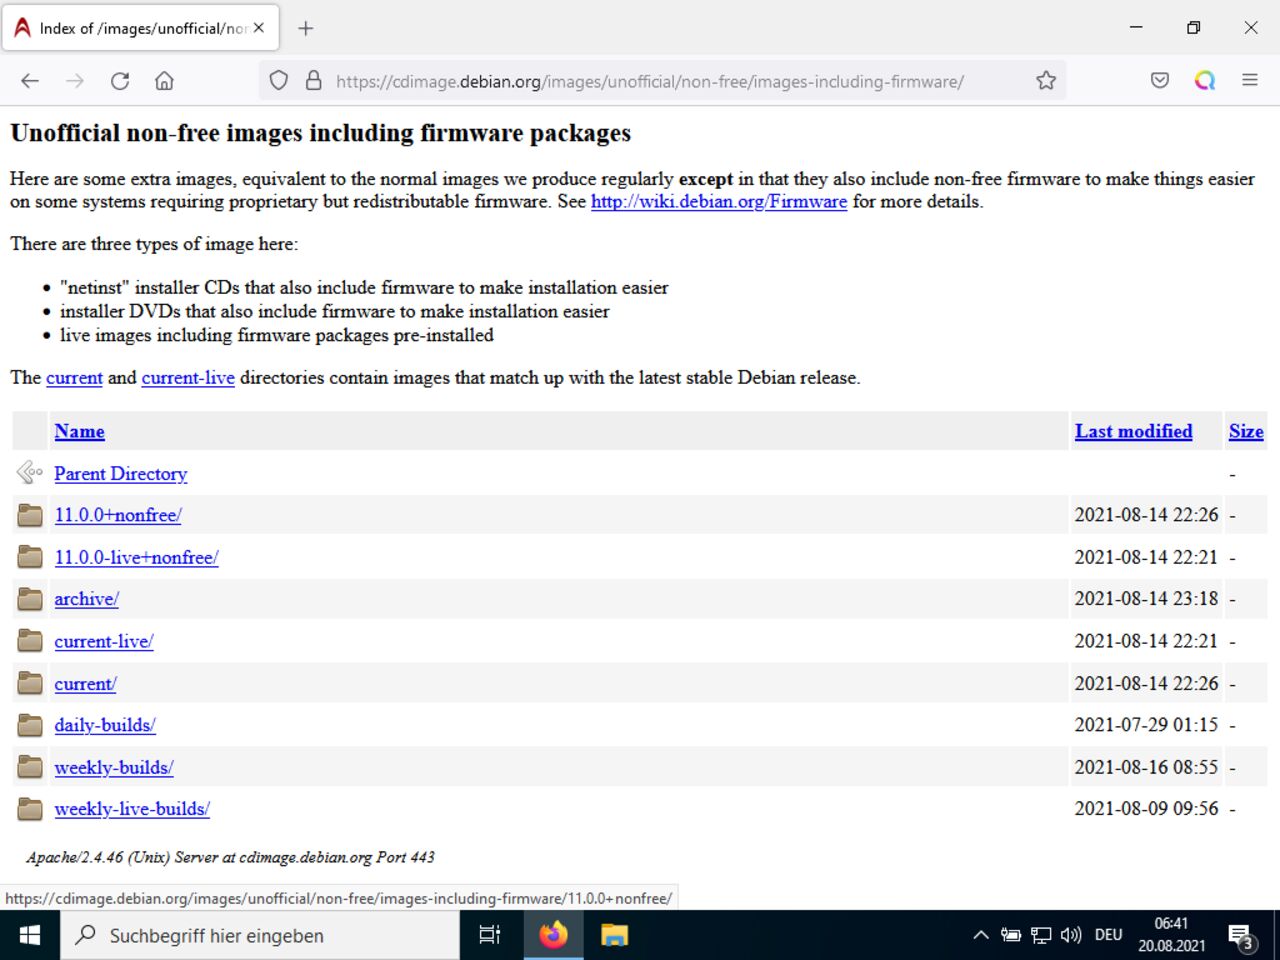
Task: Click the date 2021-08-14 23:18
Action: pos(1146,599)
